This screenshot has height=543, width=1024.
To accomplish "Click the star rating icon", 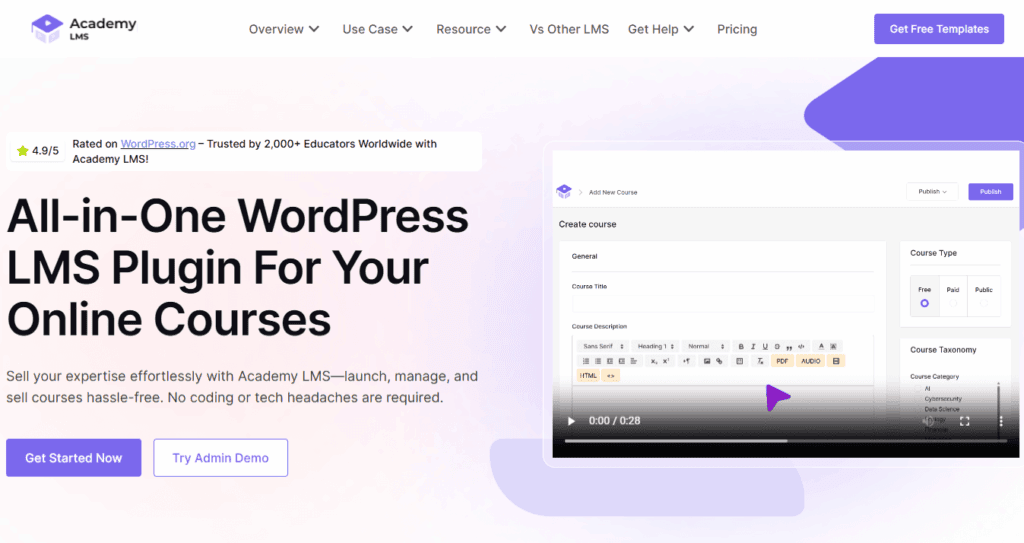I will 22,151.
